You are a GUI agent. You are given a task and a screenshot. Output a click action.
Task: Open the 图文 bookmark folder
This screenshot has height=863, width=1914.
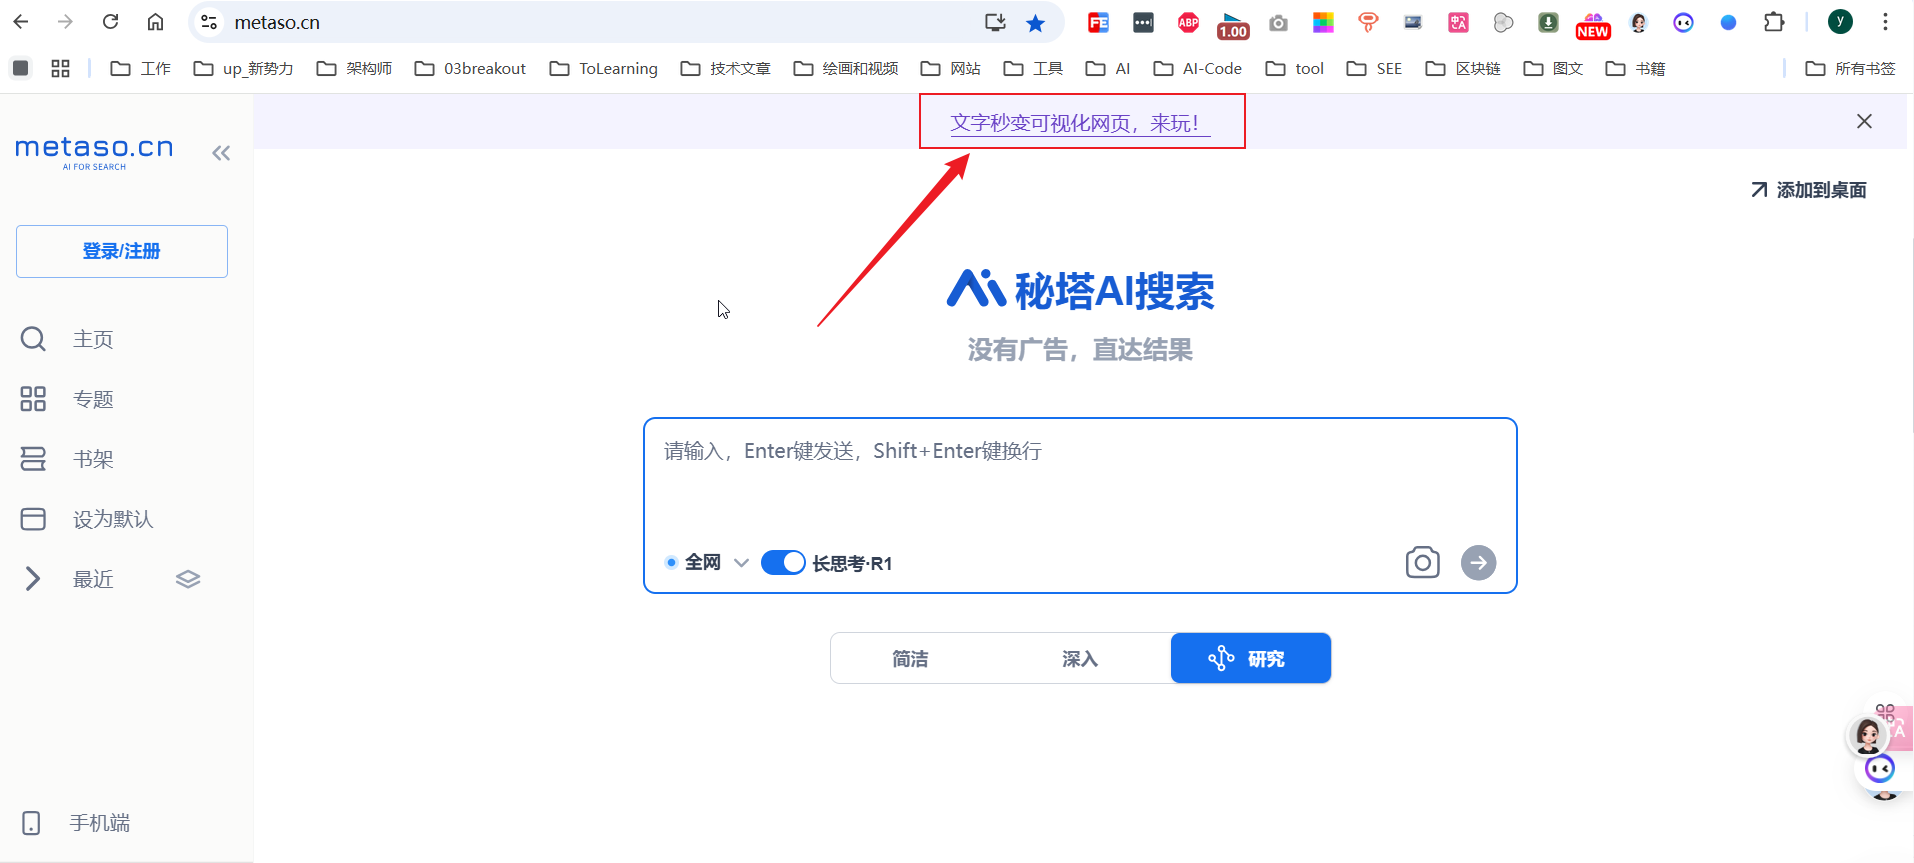(x=1553, y=68)
